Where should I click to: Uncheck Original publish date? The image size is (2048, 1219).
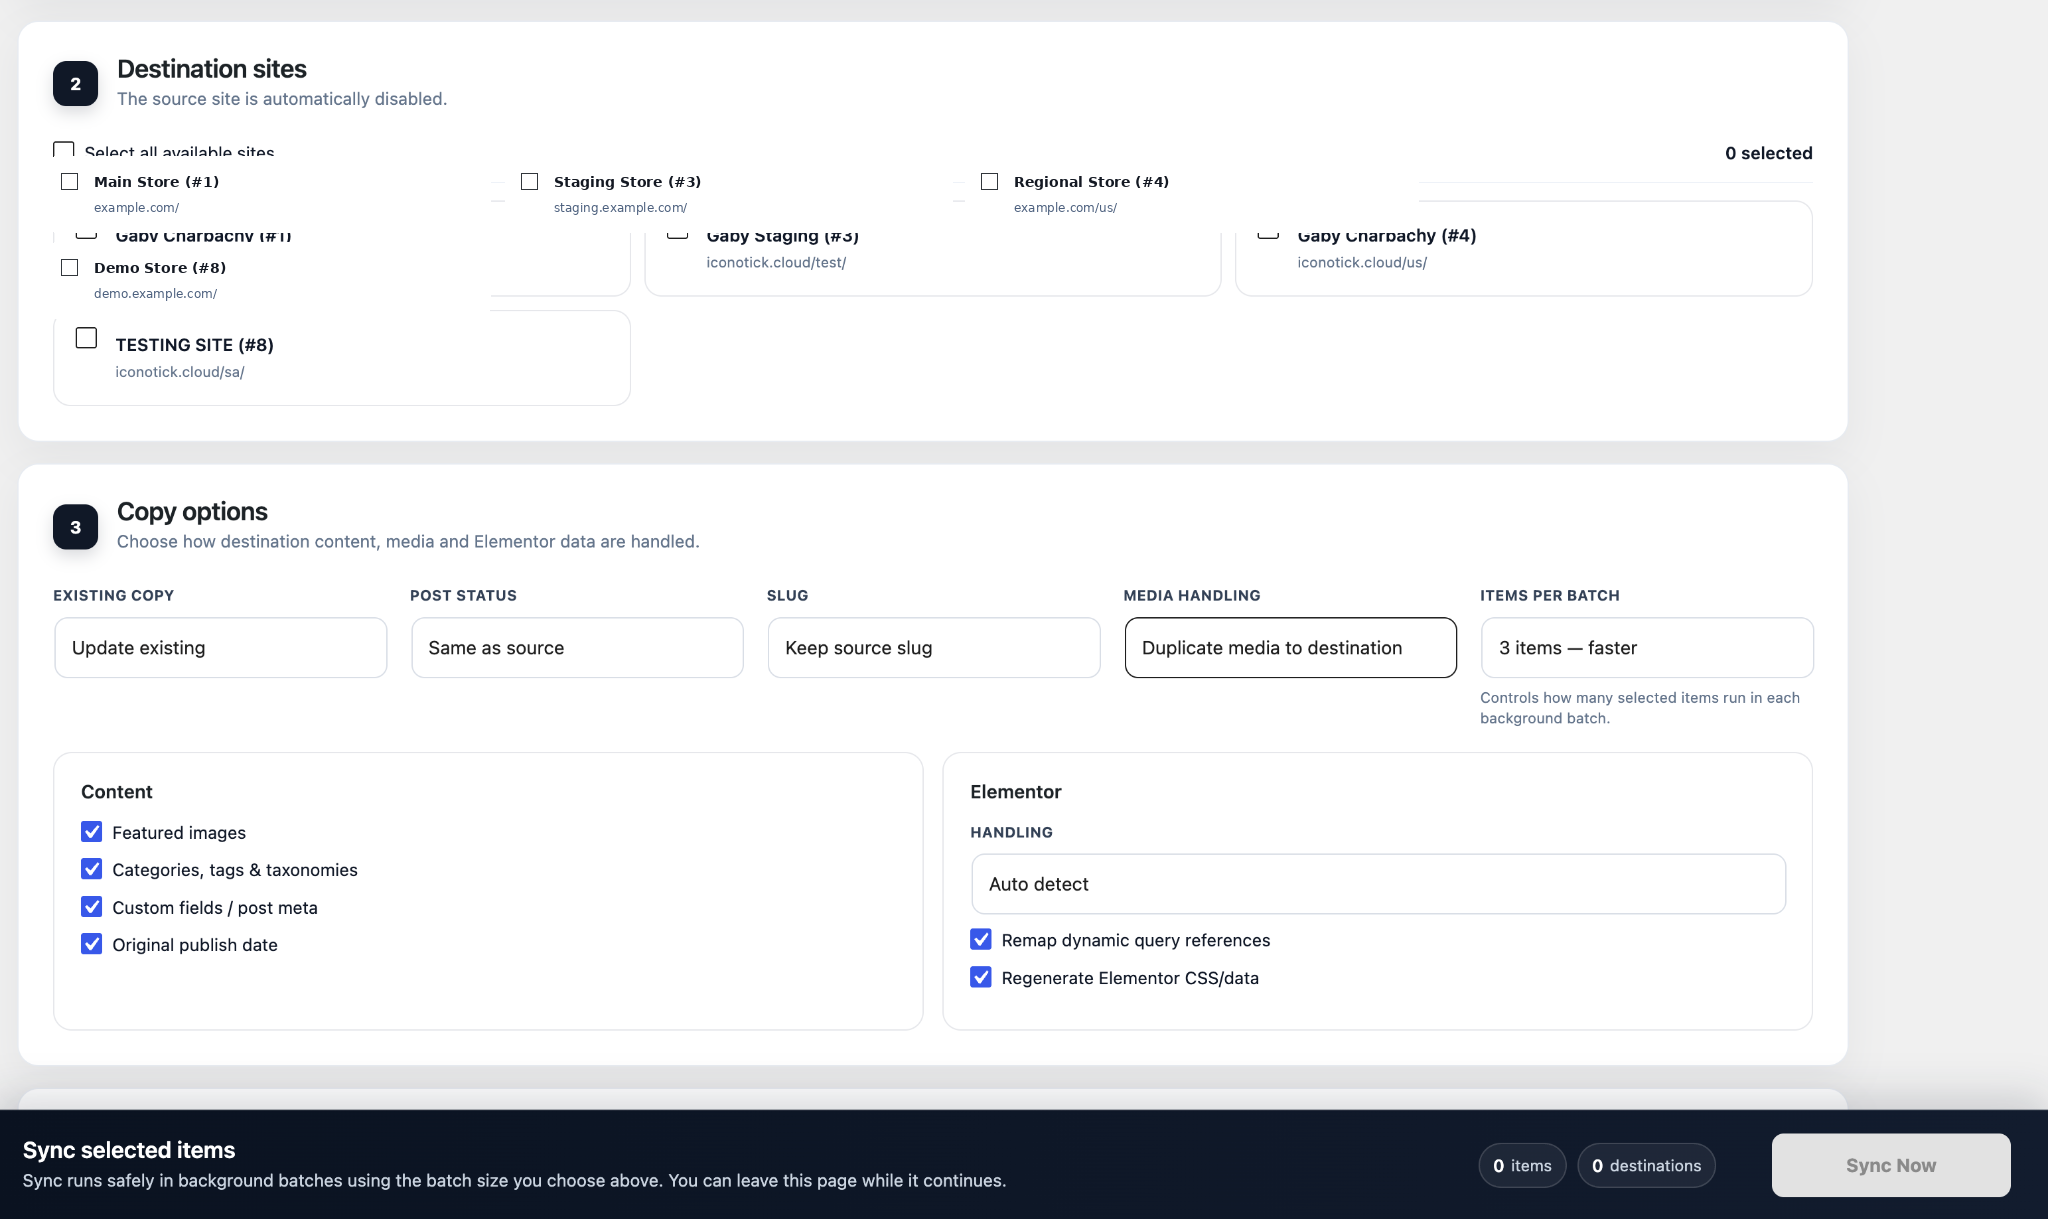point(91,944)
